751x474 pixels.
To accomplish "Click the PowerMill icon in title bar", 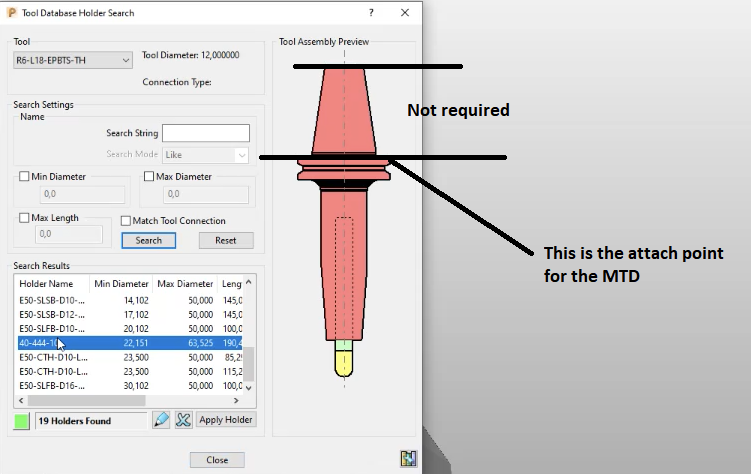I will click(12, 13).
